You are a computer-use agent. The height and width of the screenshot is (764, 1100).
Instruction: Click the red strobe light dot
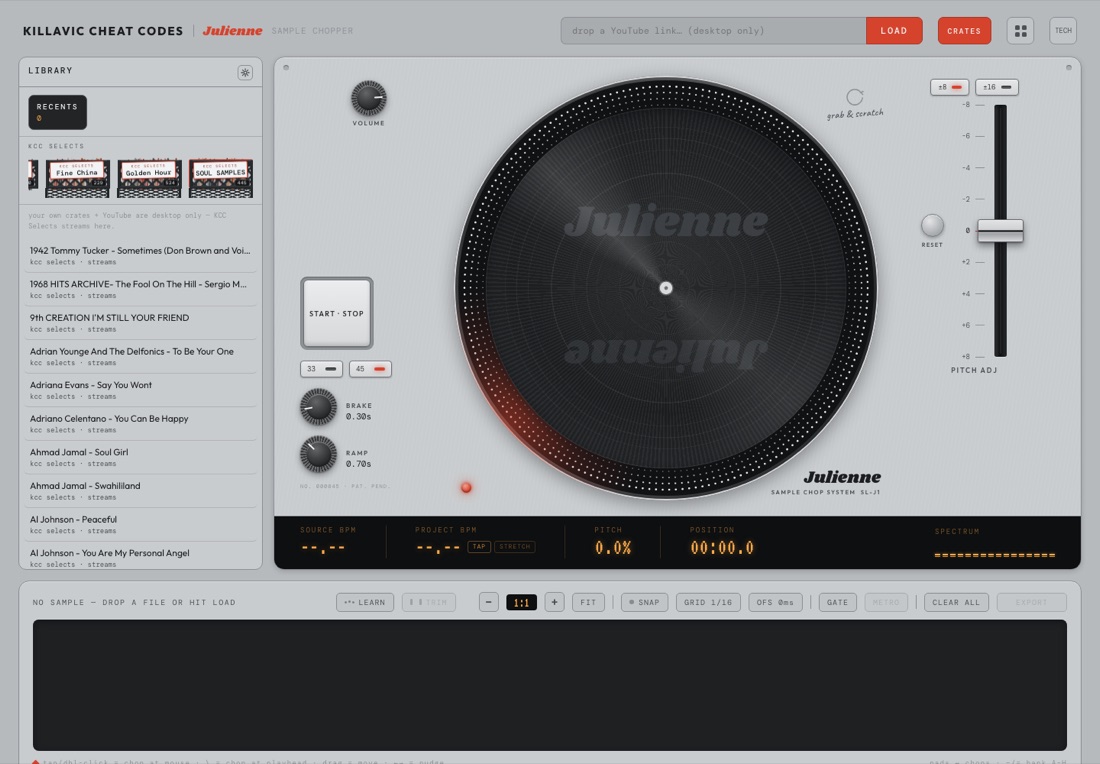point(466,488)
